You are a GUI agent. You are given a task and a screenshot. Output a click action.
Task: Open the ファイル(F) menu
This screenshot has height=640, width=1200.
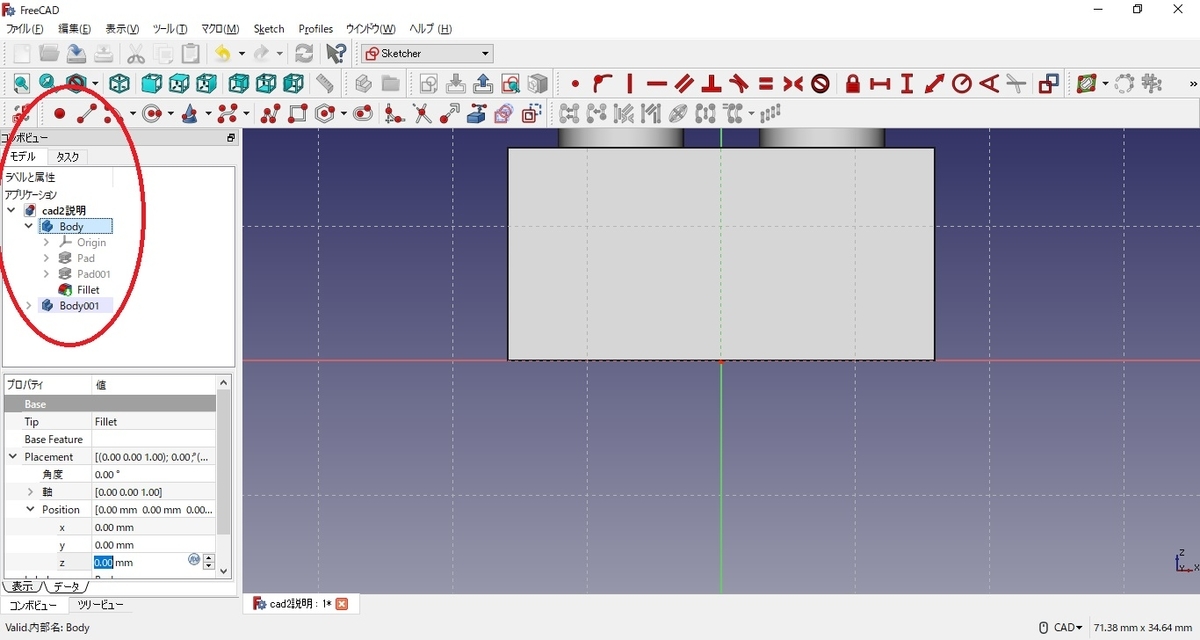[25, 29]
